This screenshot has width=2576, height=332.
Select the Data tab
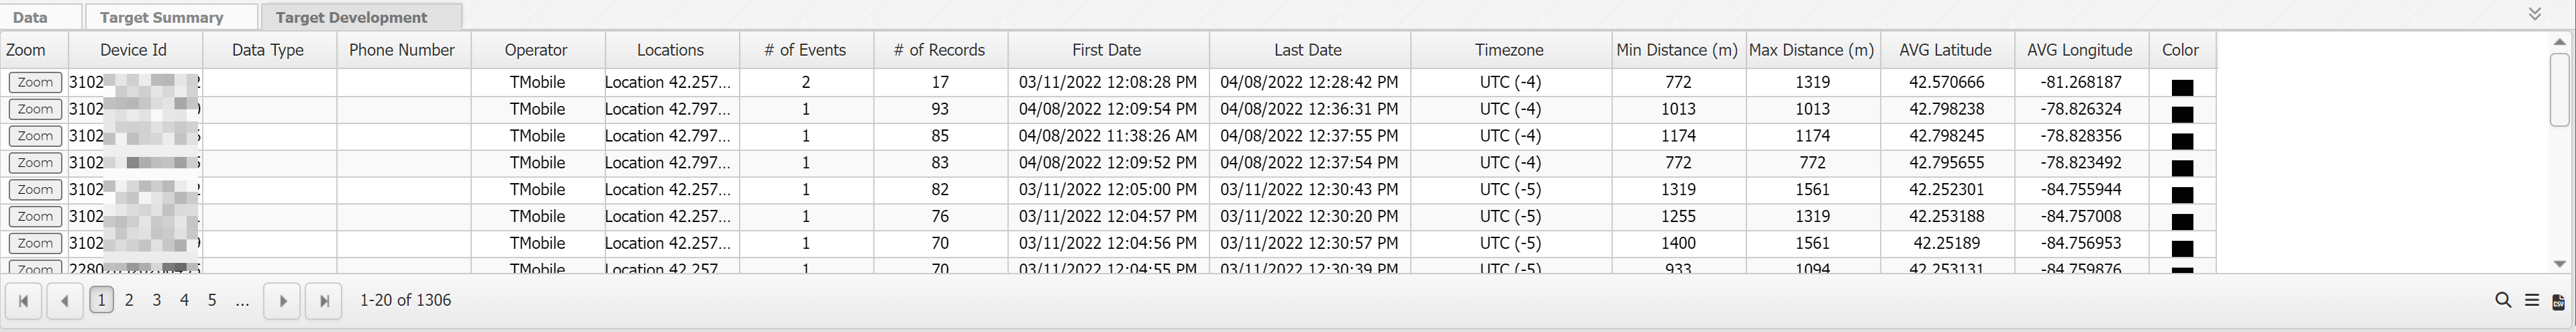coord(30,17)
